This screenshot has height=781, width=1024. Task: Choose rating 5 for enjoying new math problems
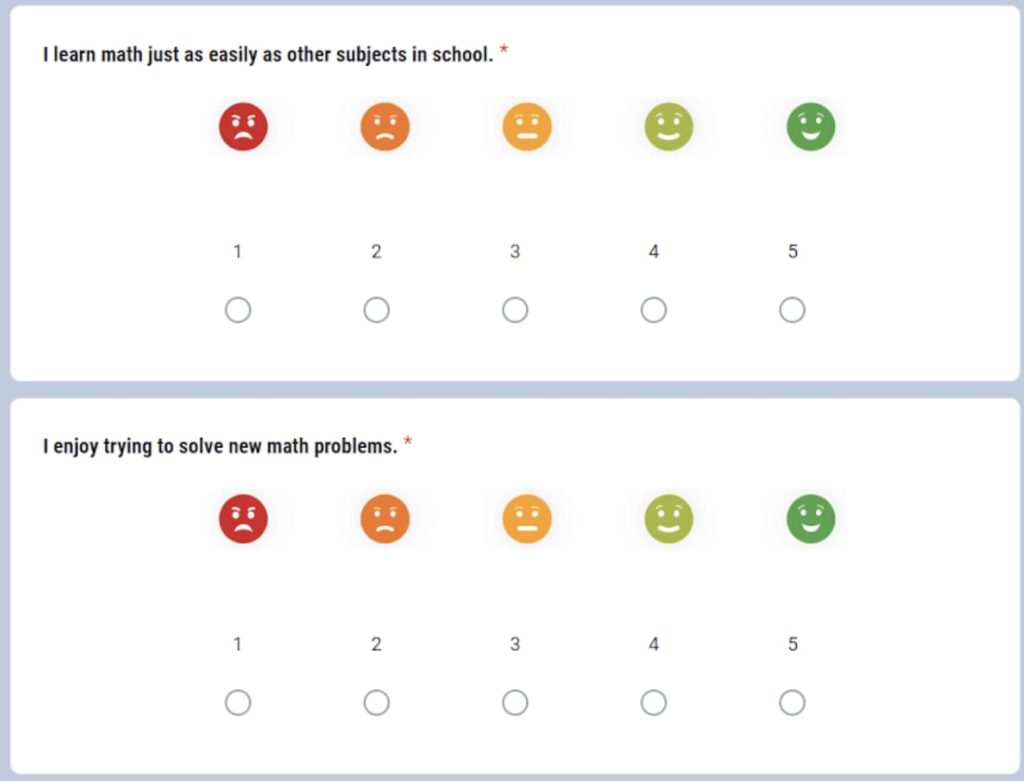pos(792,703)
